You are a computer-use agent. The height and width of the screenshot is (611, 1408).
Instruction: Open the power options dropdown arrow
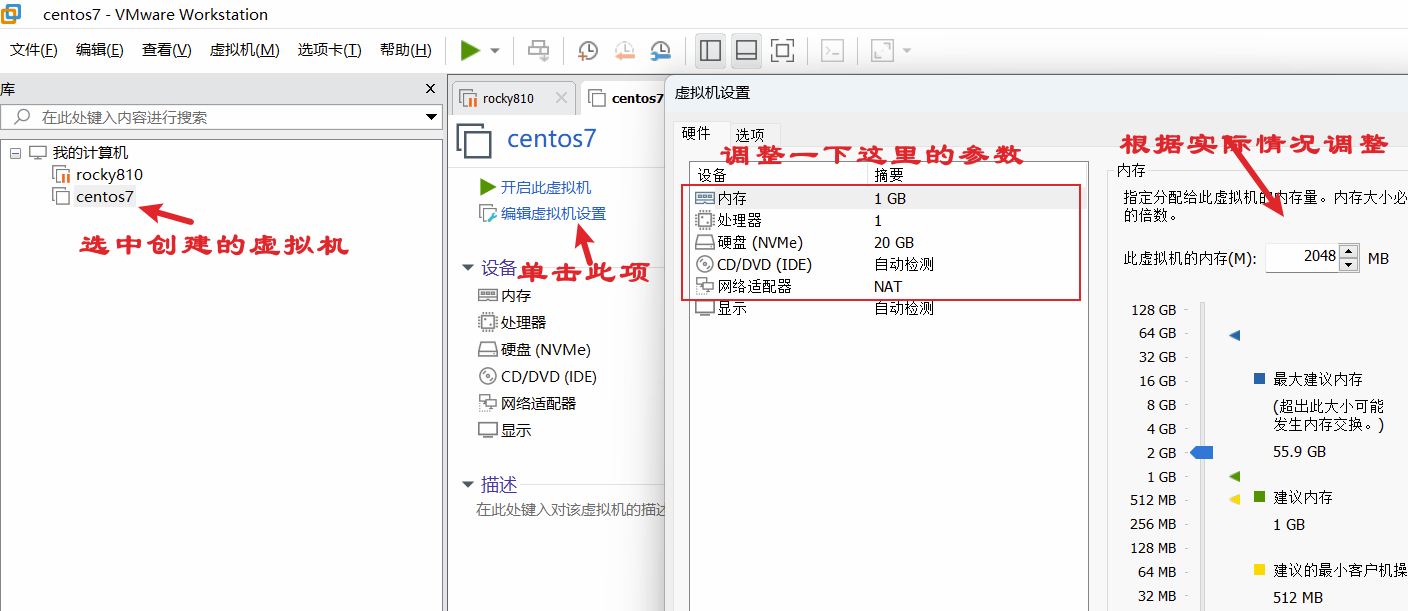coord(494,51)
